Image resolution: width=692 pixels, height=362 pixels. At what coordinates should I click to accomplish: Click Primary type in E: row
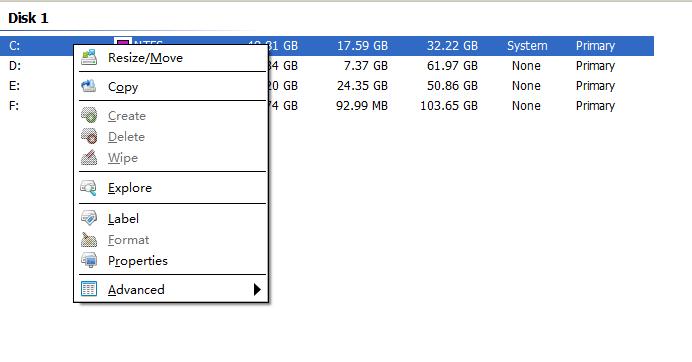[595, 86]
